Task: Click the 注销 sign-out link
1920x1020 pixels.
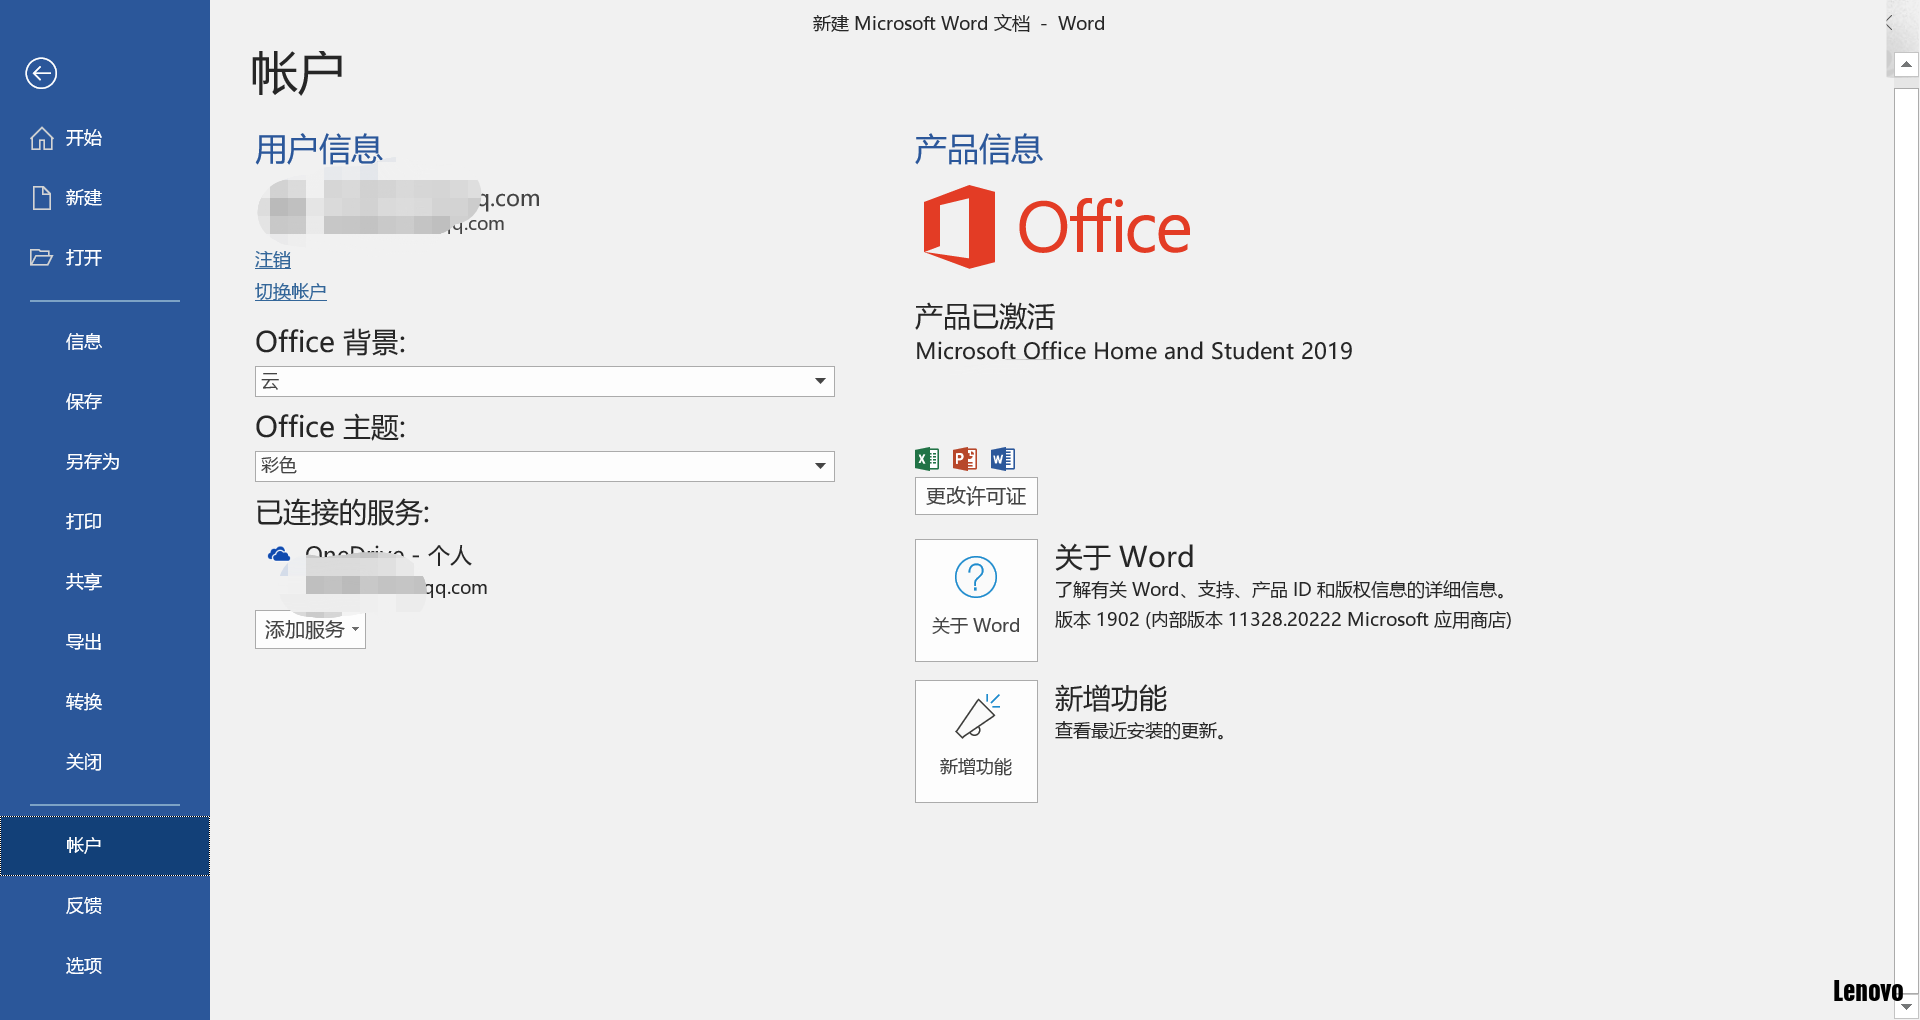Action: click(273, 260)
